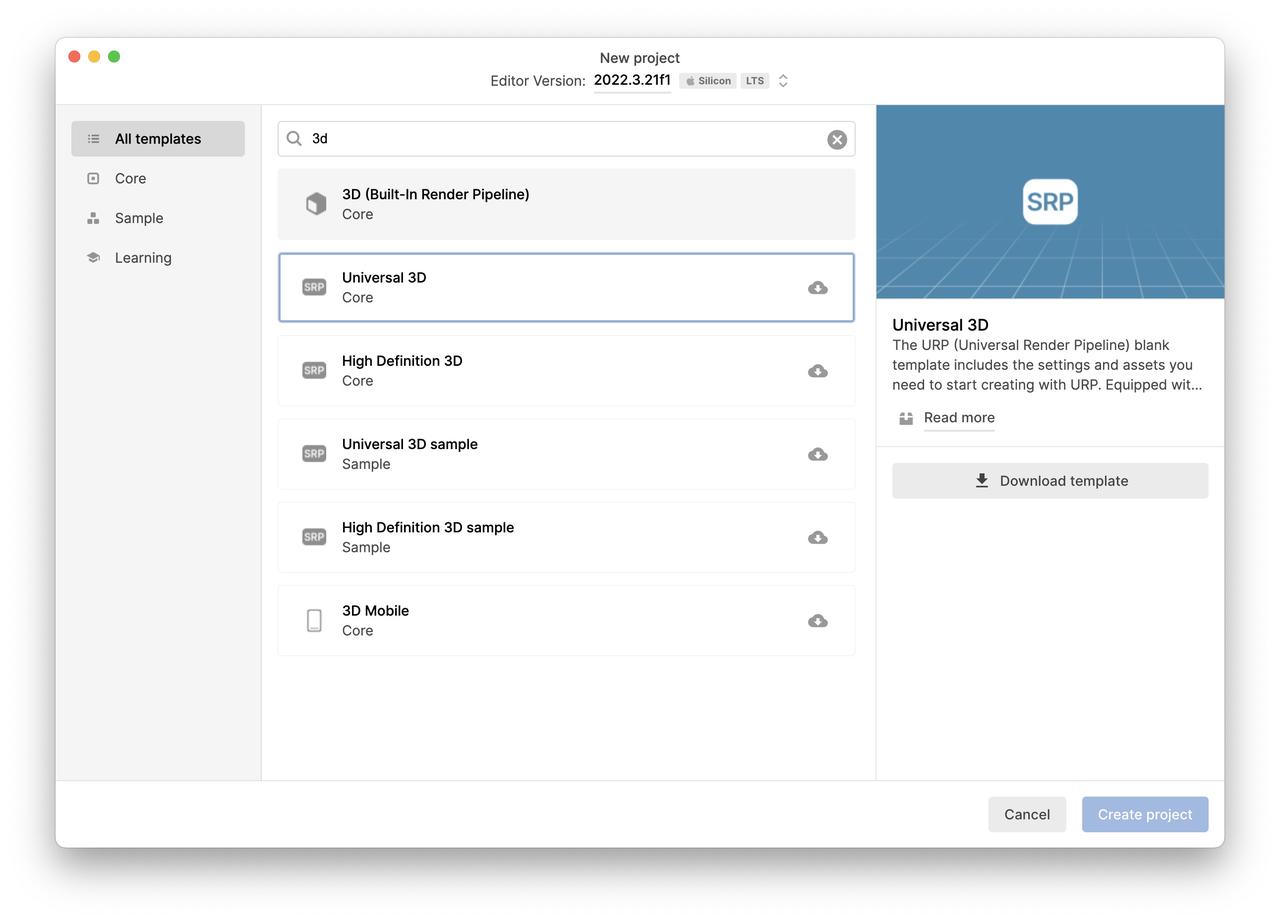The height and width of the screenshot is (921, 1280).
Task: Click the Sample category icon
Action: [93, 218]
